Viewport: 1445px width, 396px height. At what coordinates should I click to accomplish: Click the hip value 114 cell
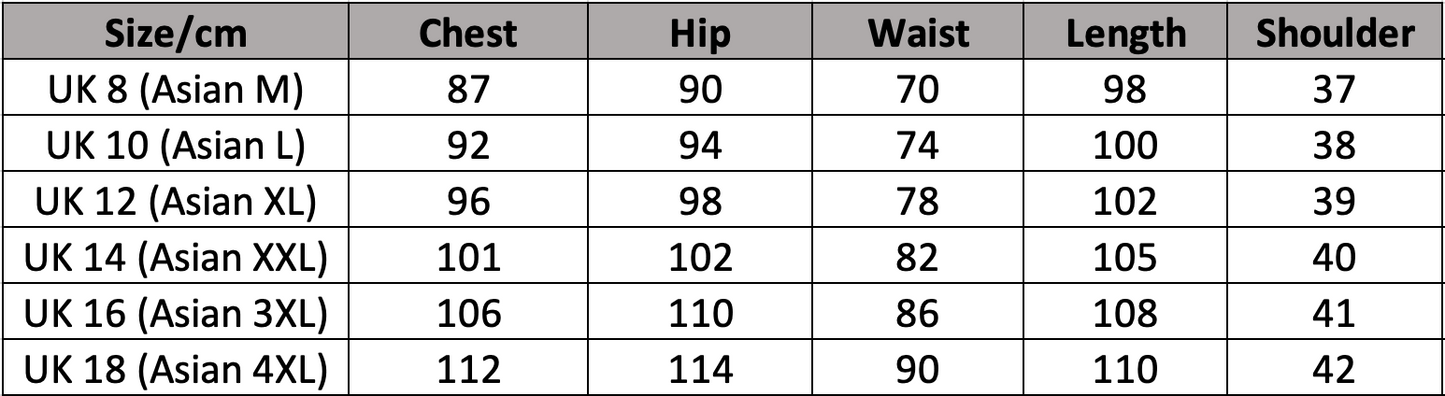click(700, 369)
